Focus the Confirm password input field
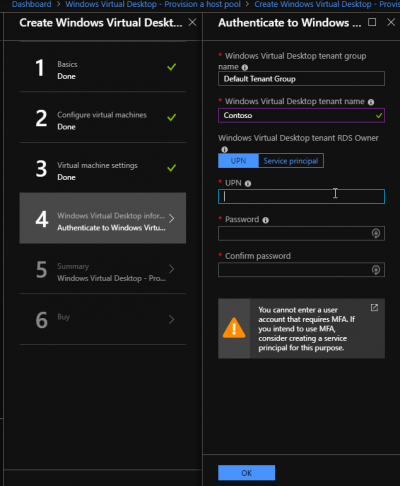 pyautogui.click(x=301, y=270)
